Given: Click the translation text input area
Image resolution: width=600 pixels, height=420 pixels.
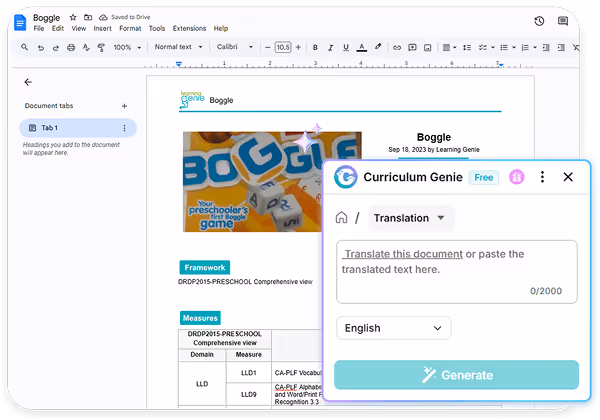Looking at the screenshot, I should 457,272.
